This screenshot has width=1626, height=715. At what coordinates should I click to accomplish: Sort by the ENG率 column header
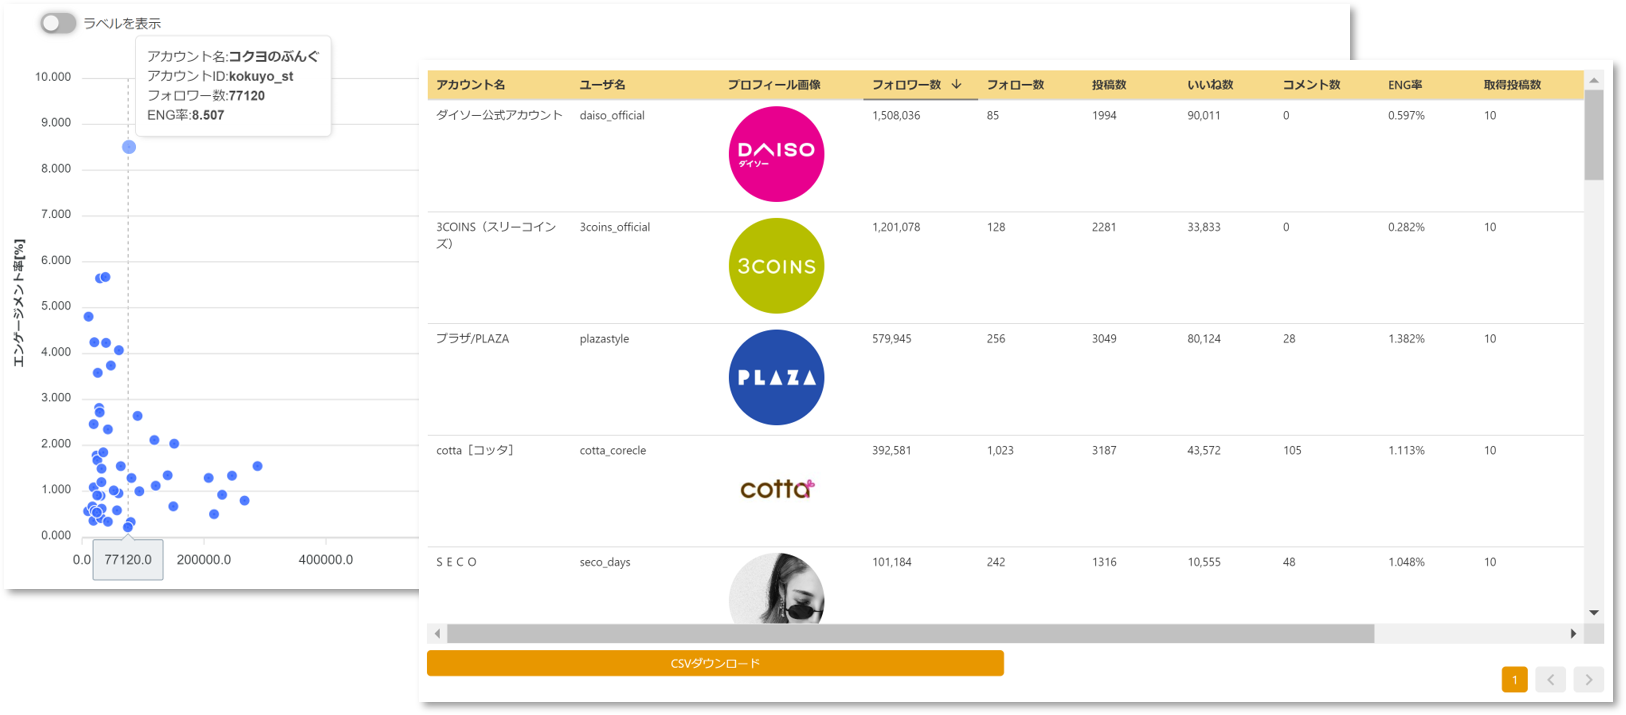[x=1405, y=85]
